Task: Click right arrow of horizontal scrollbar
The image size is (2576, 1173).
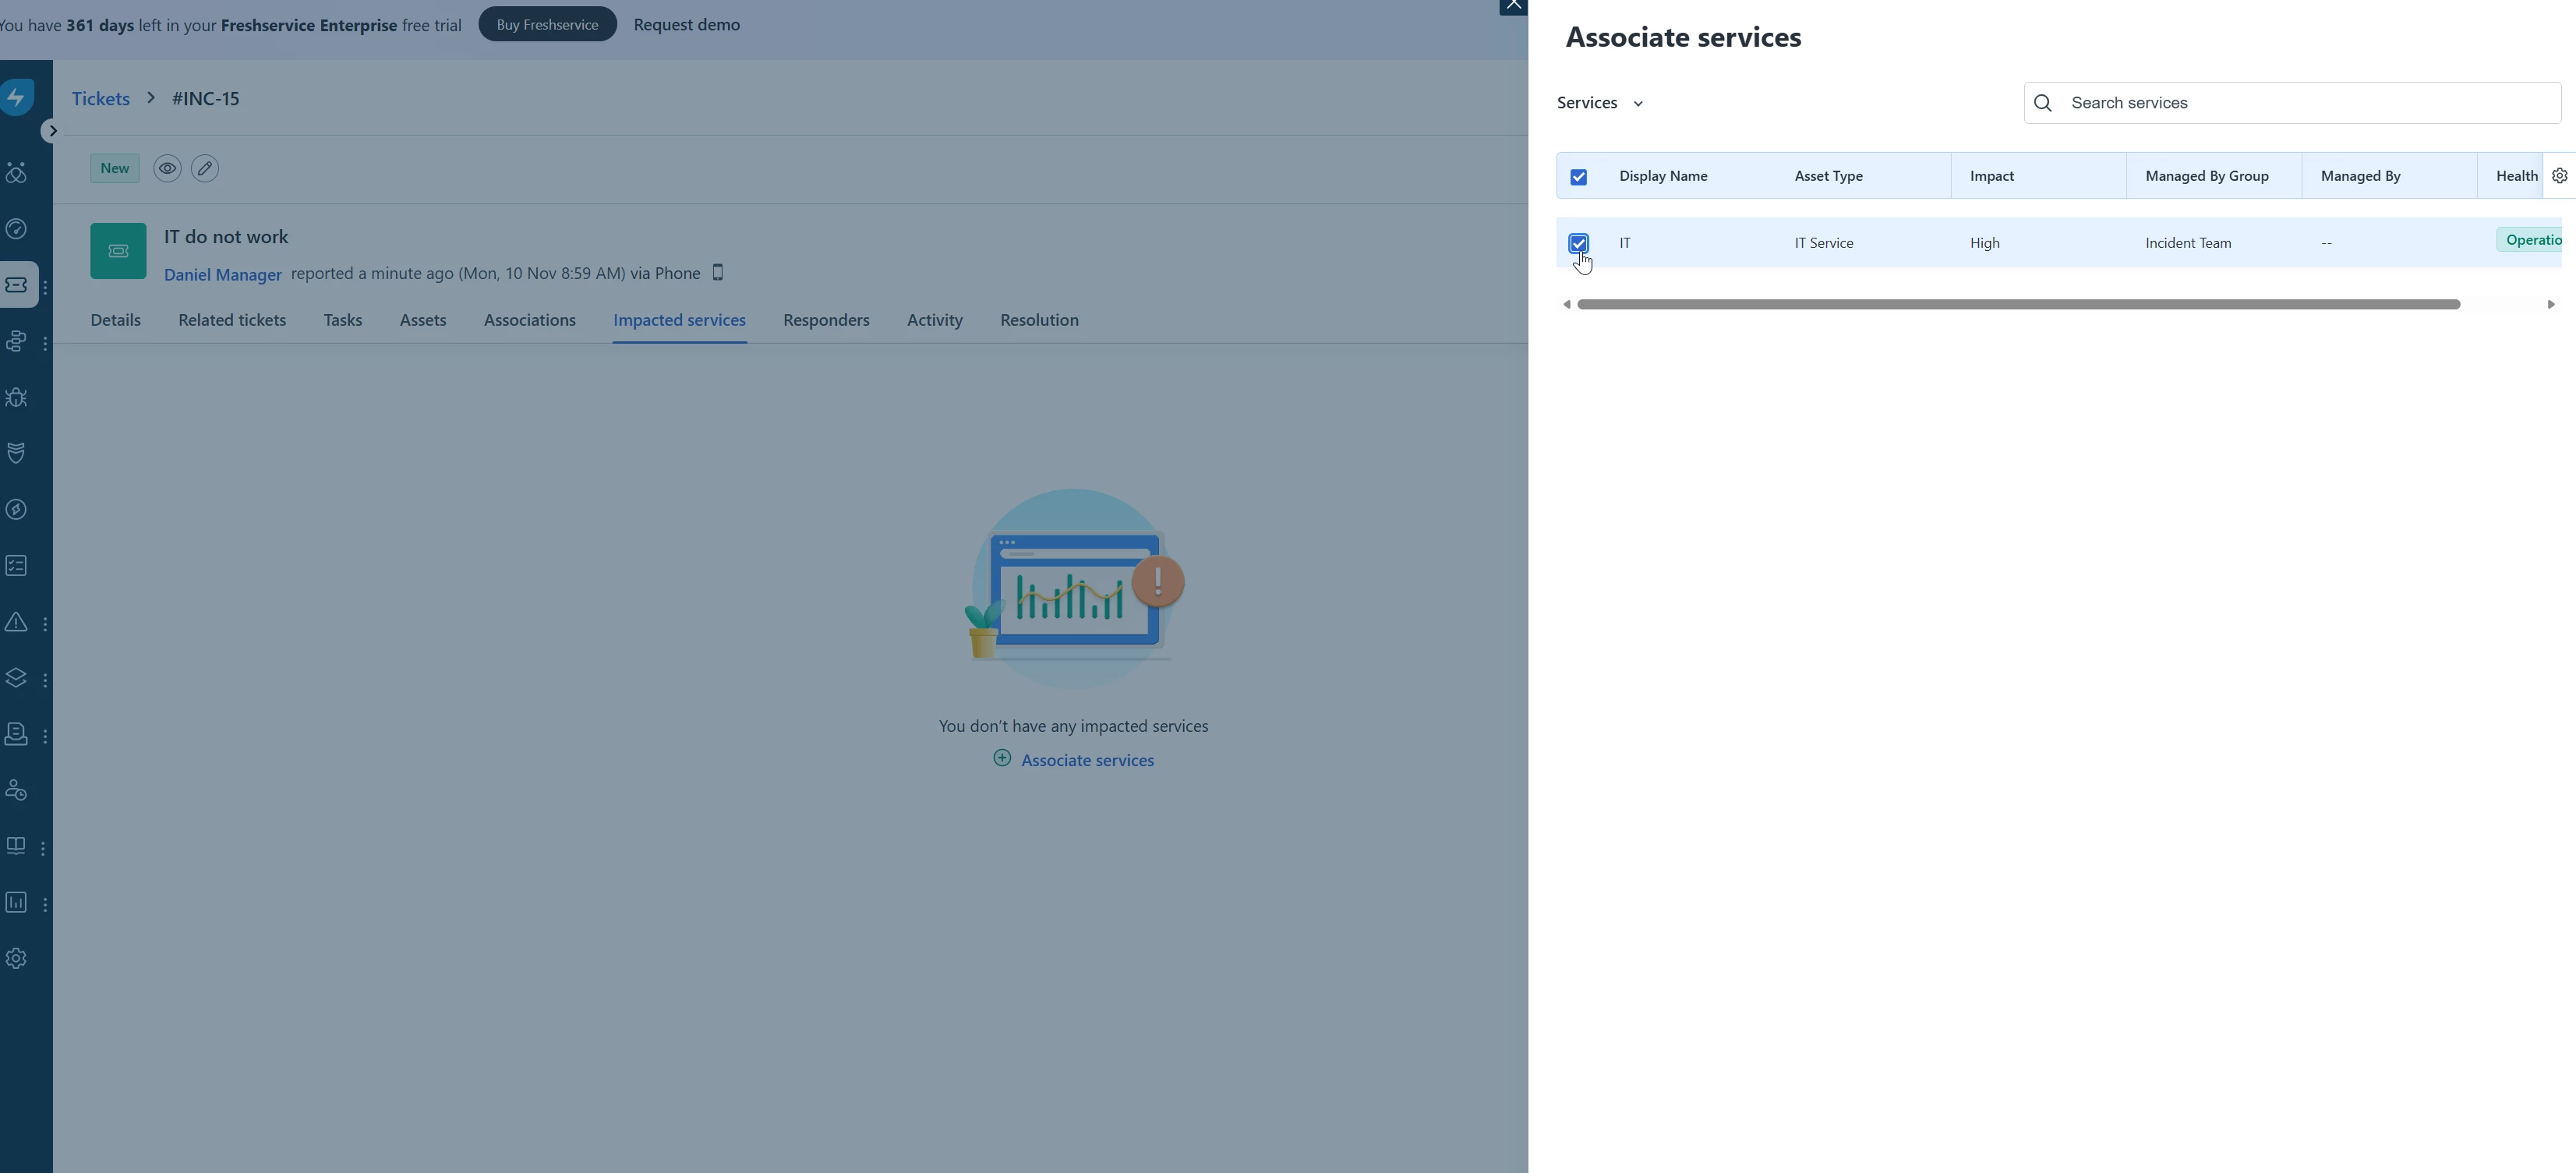Action: [2550, 304]
